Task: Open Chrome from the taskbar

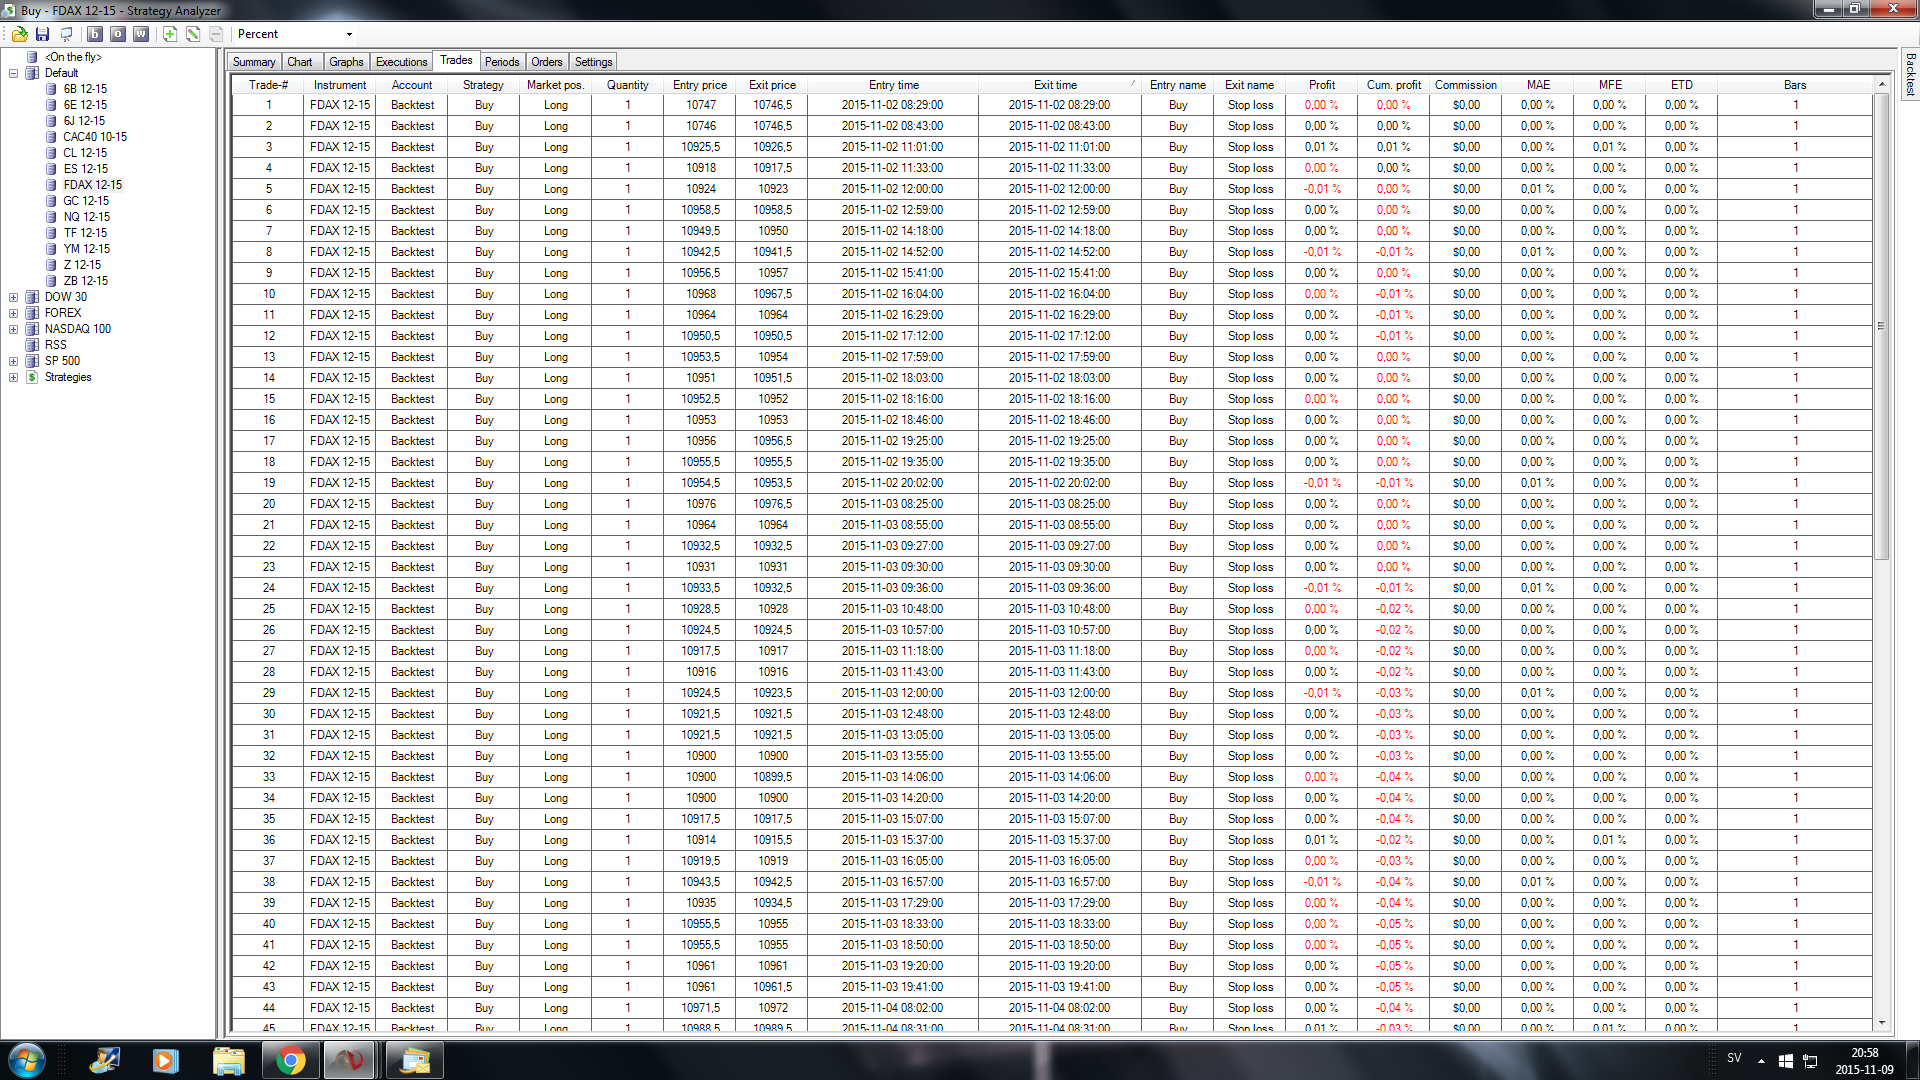Action: 291,1060
